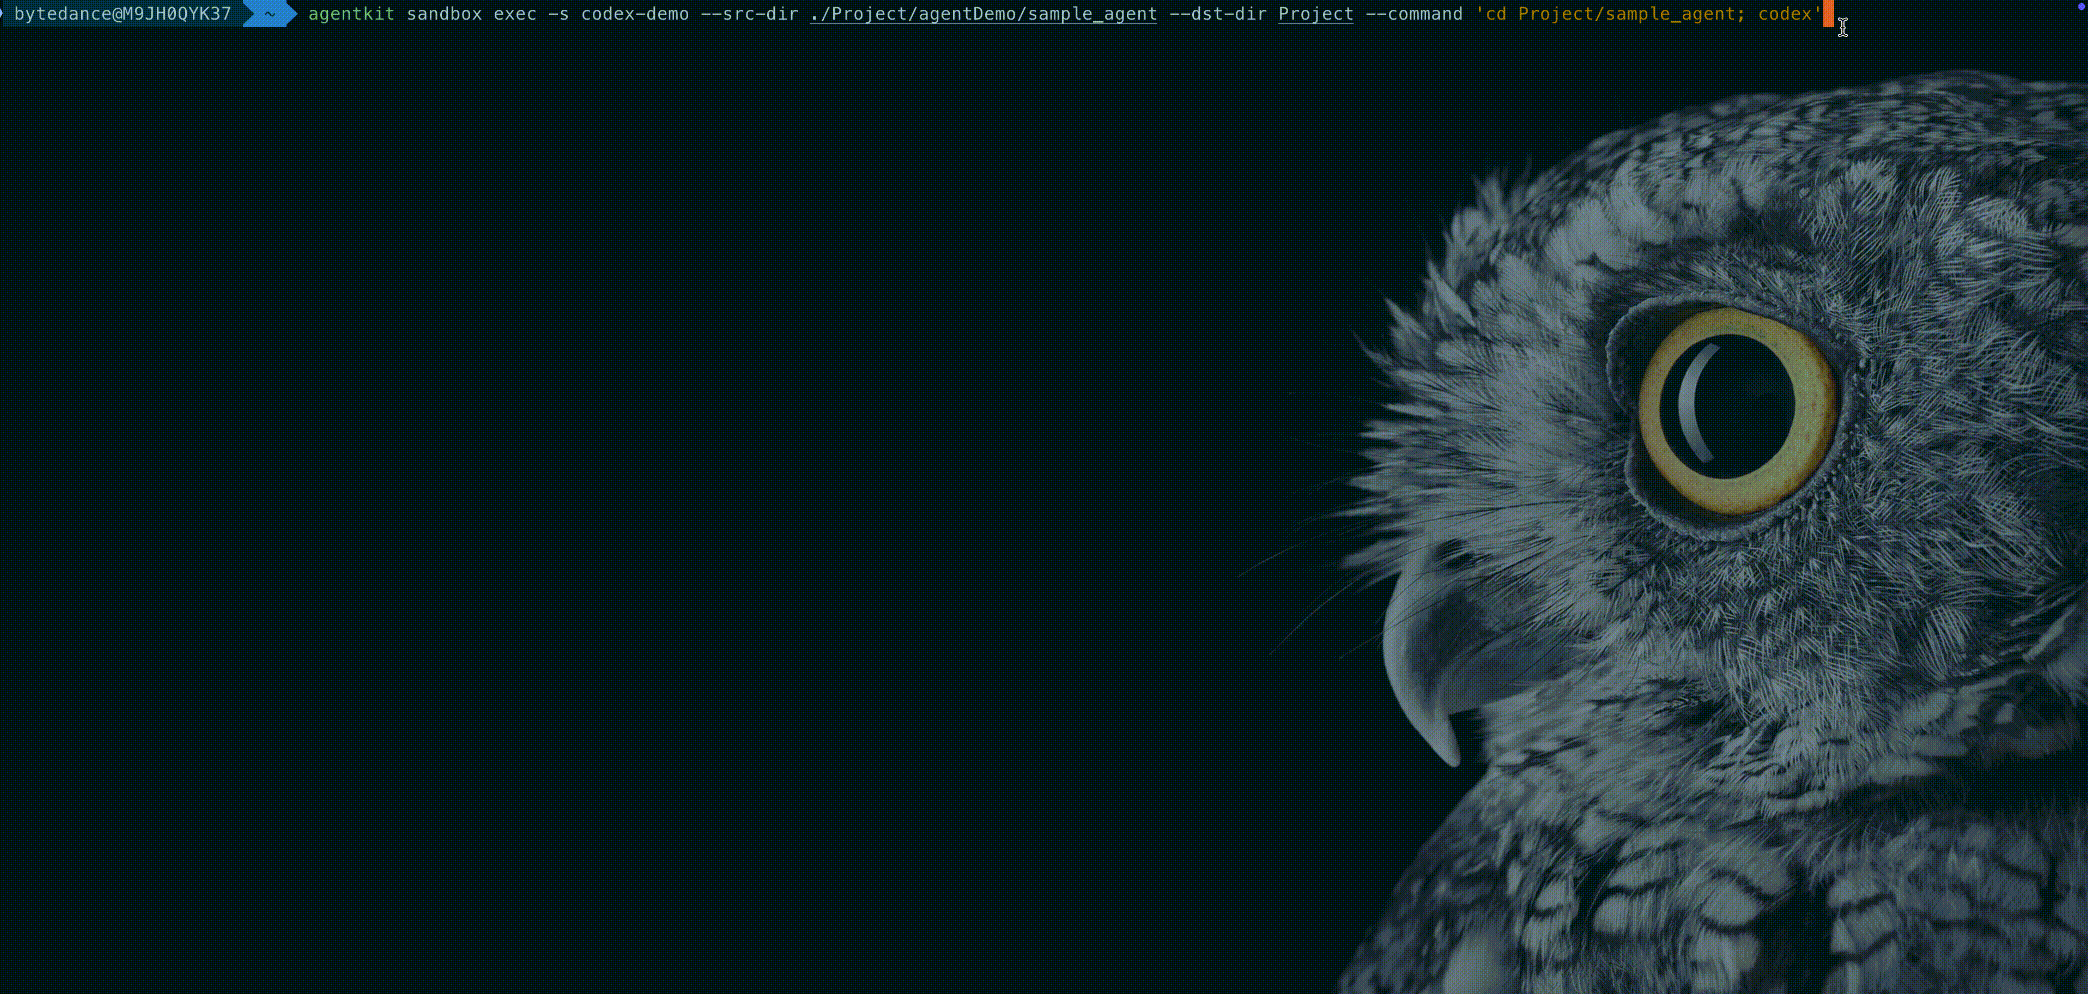Viewport: 2088px width, 994px height.
Task: Click the --src-dir option flag
Action: 750,14
